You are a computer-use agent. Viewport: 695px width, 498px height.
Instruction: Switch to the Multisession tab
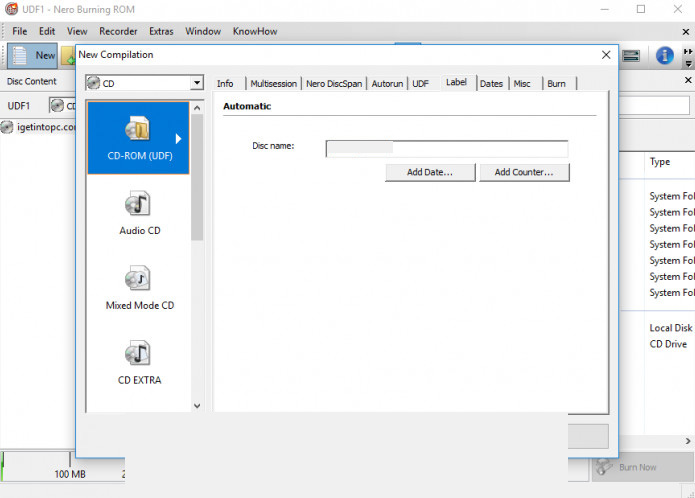click(x=273, y=83)
